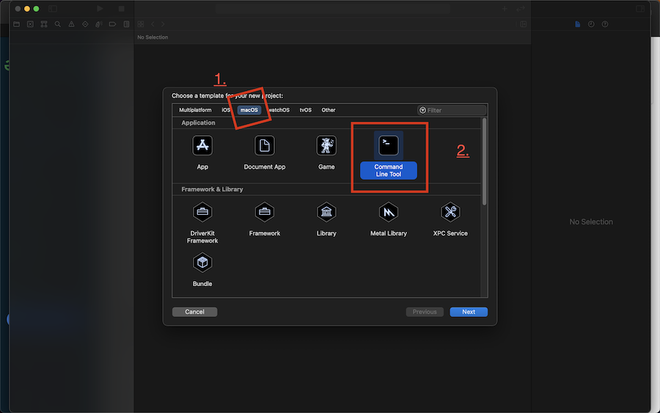660x413 pixels.
Task: Pick the Game template
Action: point(326,146)
